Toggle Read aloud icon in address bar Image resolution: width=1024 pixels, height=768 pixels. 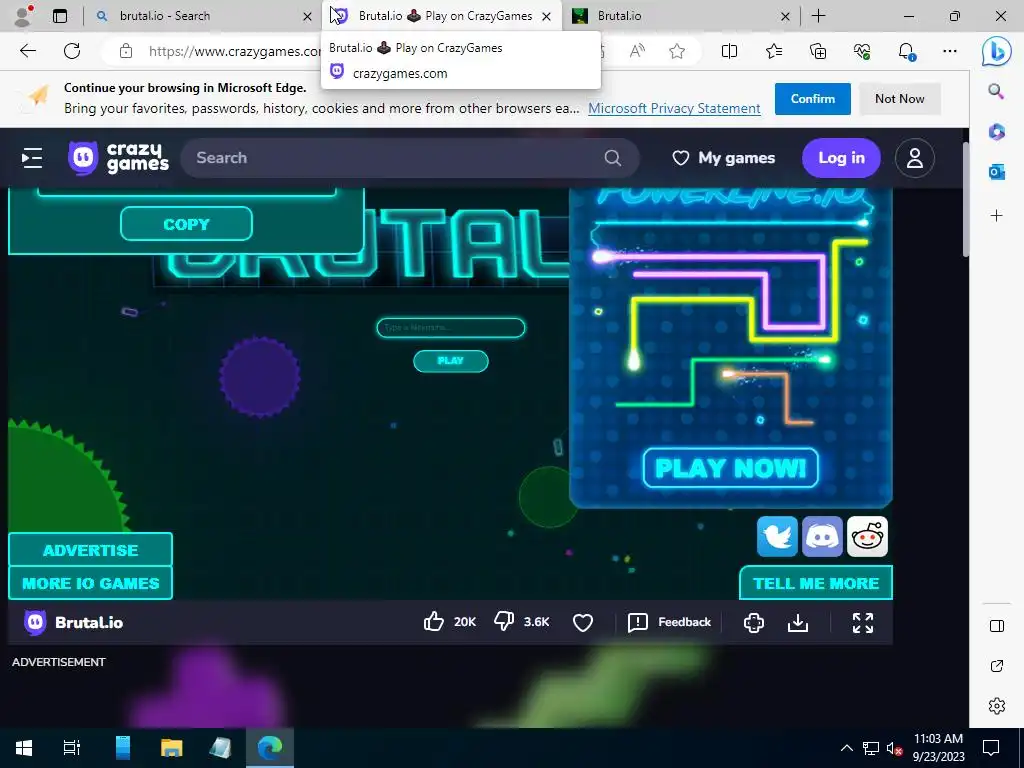[637, 51]
